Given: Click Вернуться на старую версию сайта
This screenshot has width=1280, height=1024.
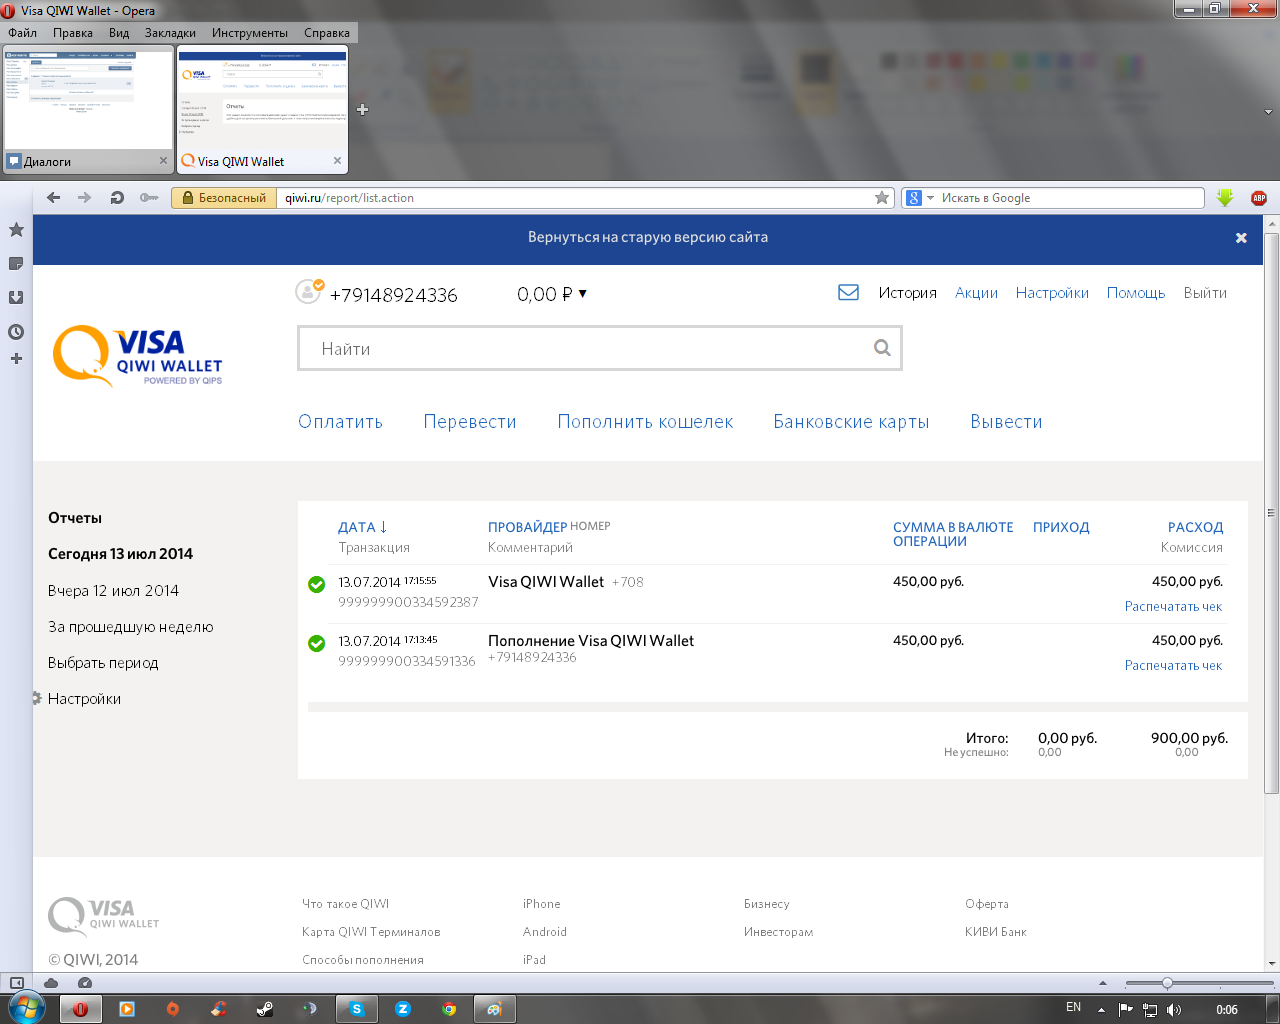Looking at the screenshot, I should click(648, 238).
